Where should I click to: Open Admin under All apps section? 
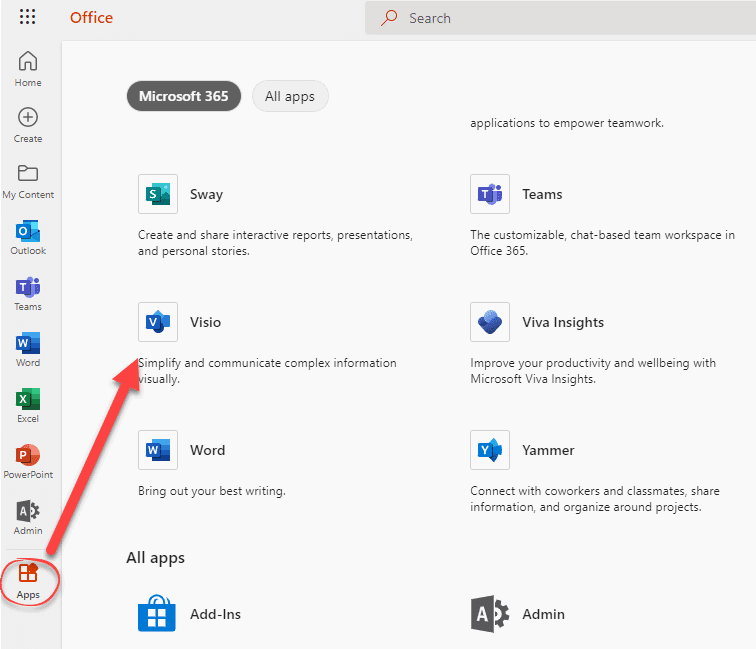point(490,613)
